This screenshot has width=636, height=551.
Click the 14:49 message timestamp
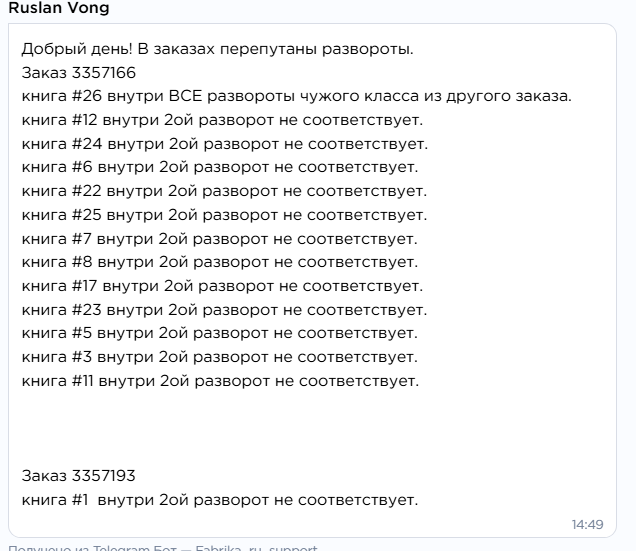pyautogui.click(x=587, y=525)
